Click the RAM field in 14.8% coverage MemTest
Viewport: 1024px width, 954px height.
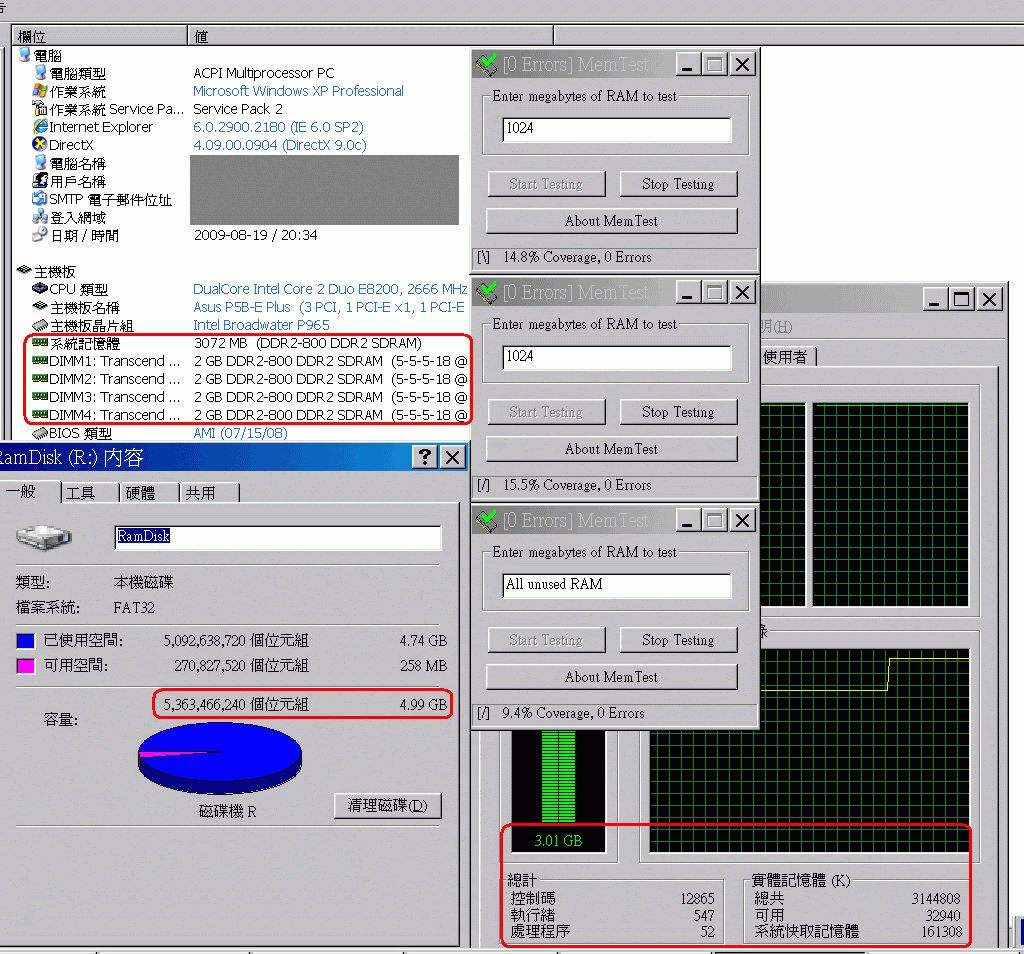[x=616, y=129]
